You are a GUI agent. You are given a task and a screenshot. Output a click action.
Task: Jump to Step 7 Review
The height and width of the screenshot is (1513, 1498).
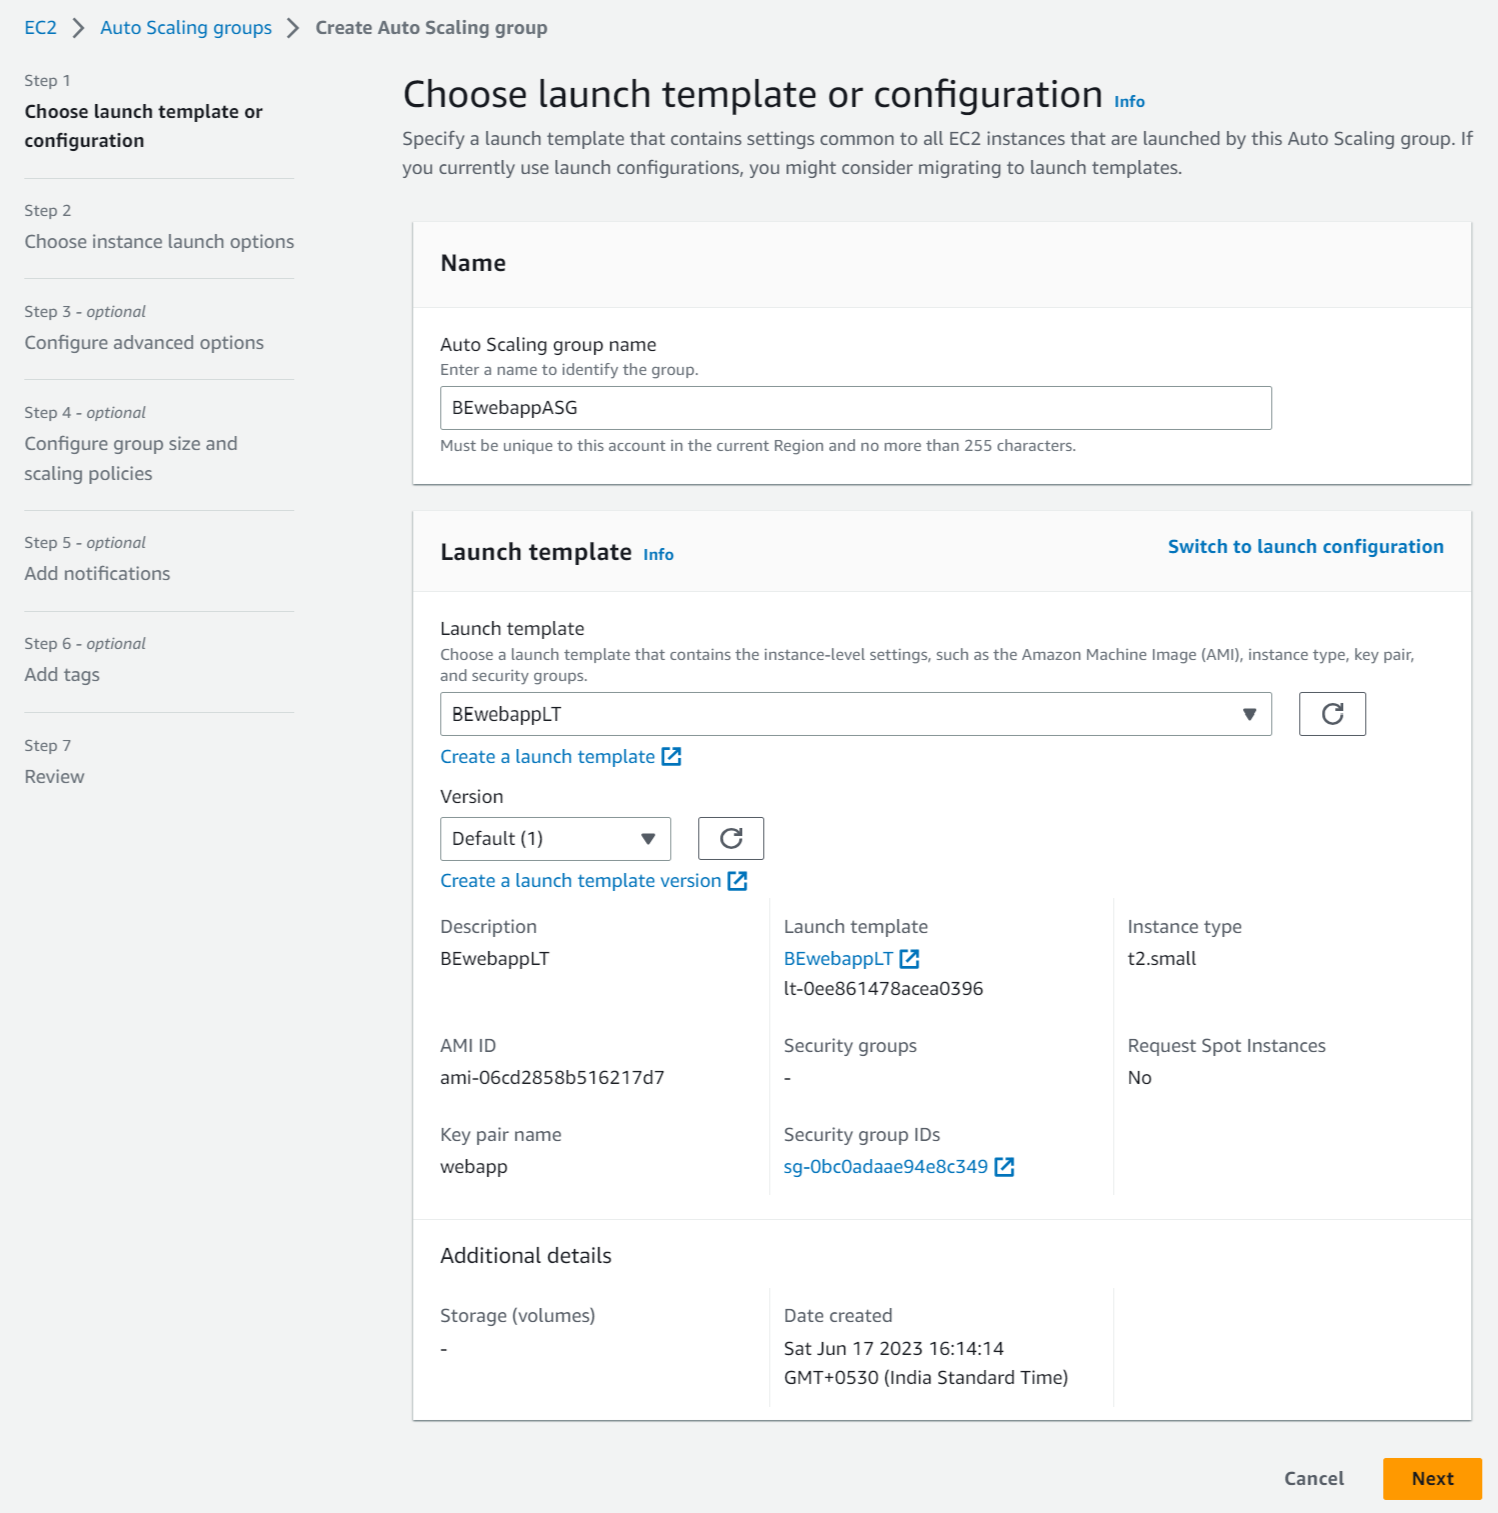(54, 775)
